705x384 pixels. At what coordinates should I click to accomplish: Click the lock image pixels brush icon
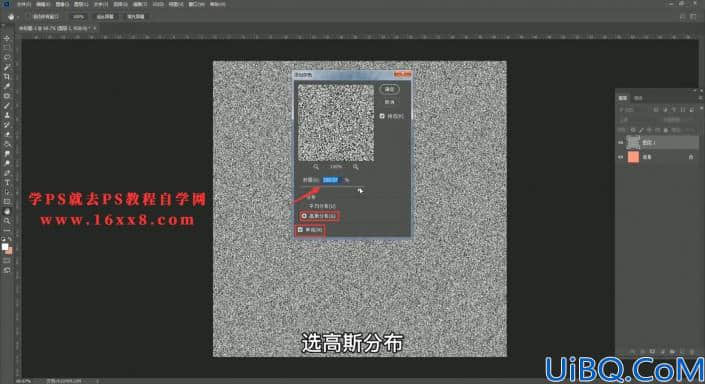click(x=641, y=130)
